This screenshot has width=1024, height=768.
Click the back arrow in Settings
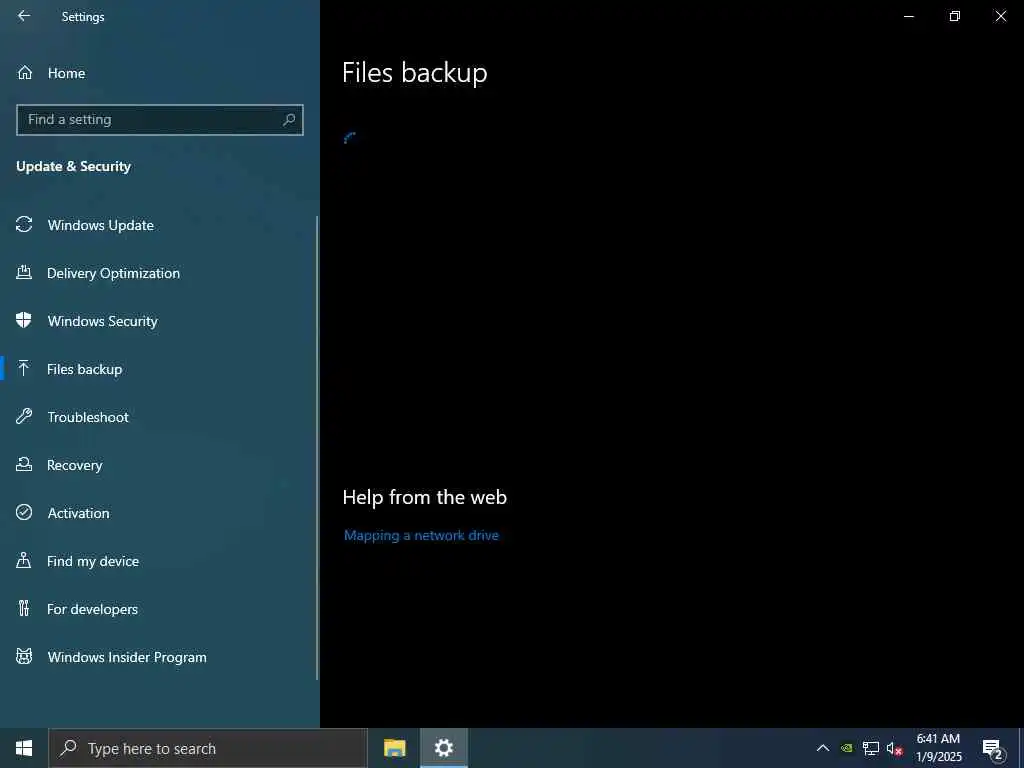click(x=24, y=16)
